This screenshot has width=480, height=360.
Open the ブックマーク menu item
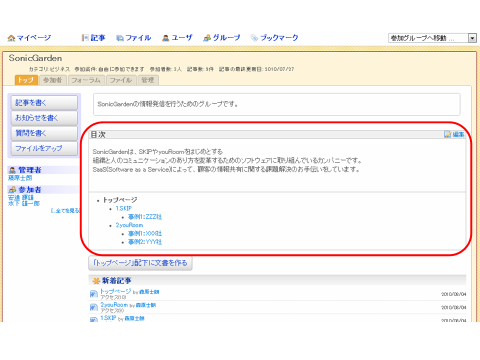[279, 38]
